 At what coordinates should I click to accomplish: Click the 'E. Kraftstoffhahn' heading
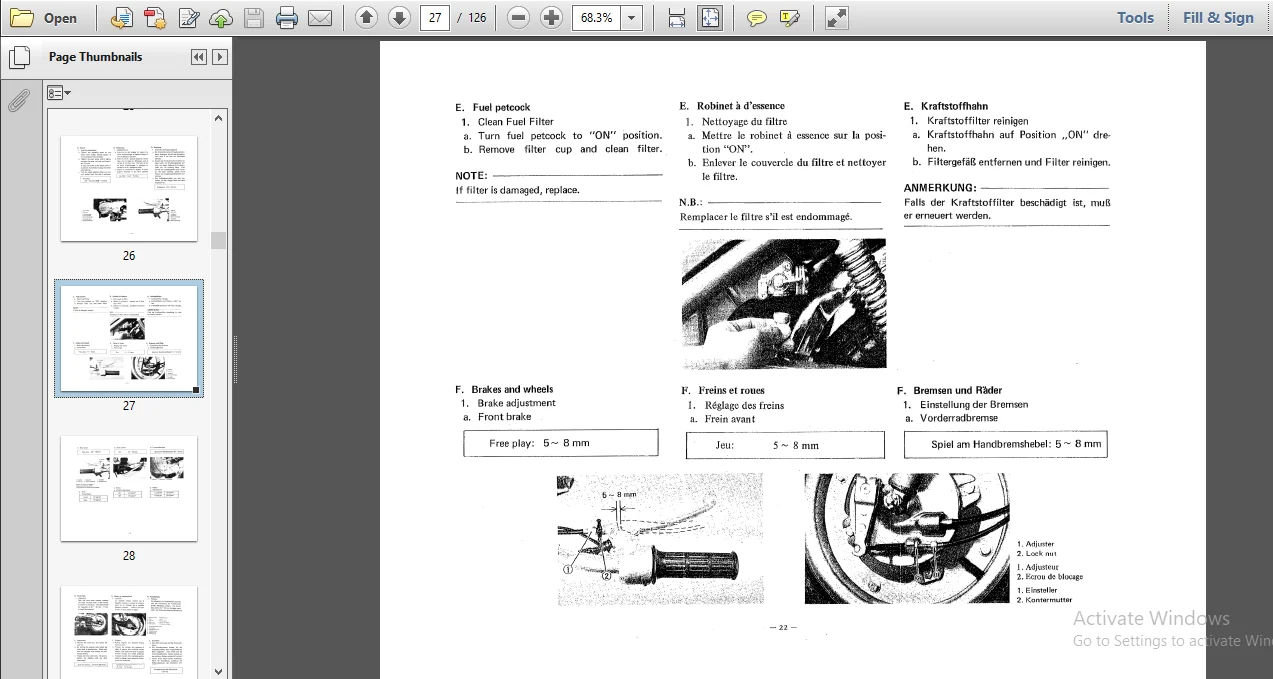pos(946,106)
